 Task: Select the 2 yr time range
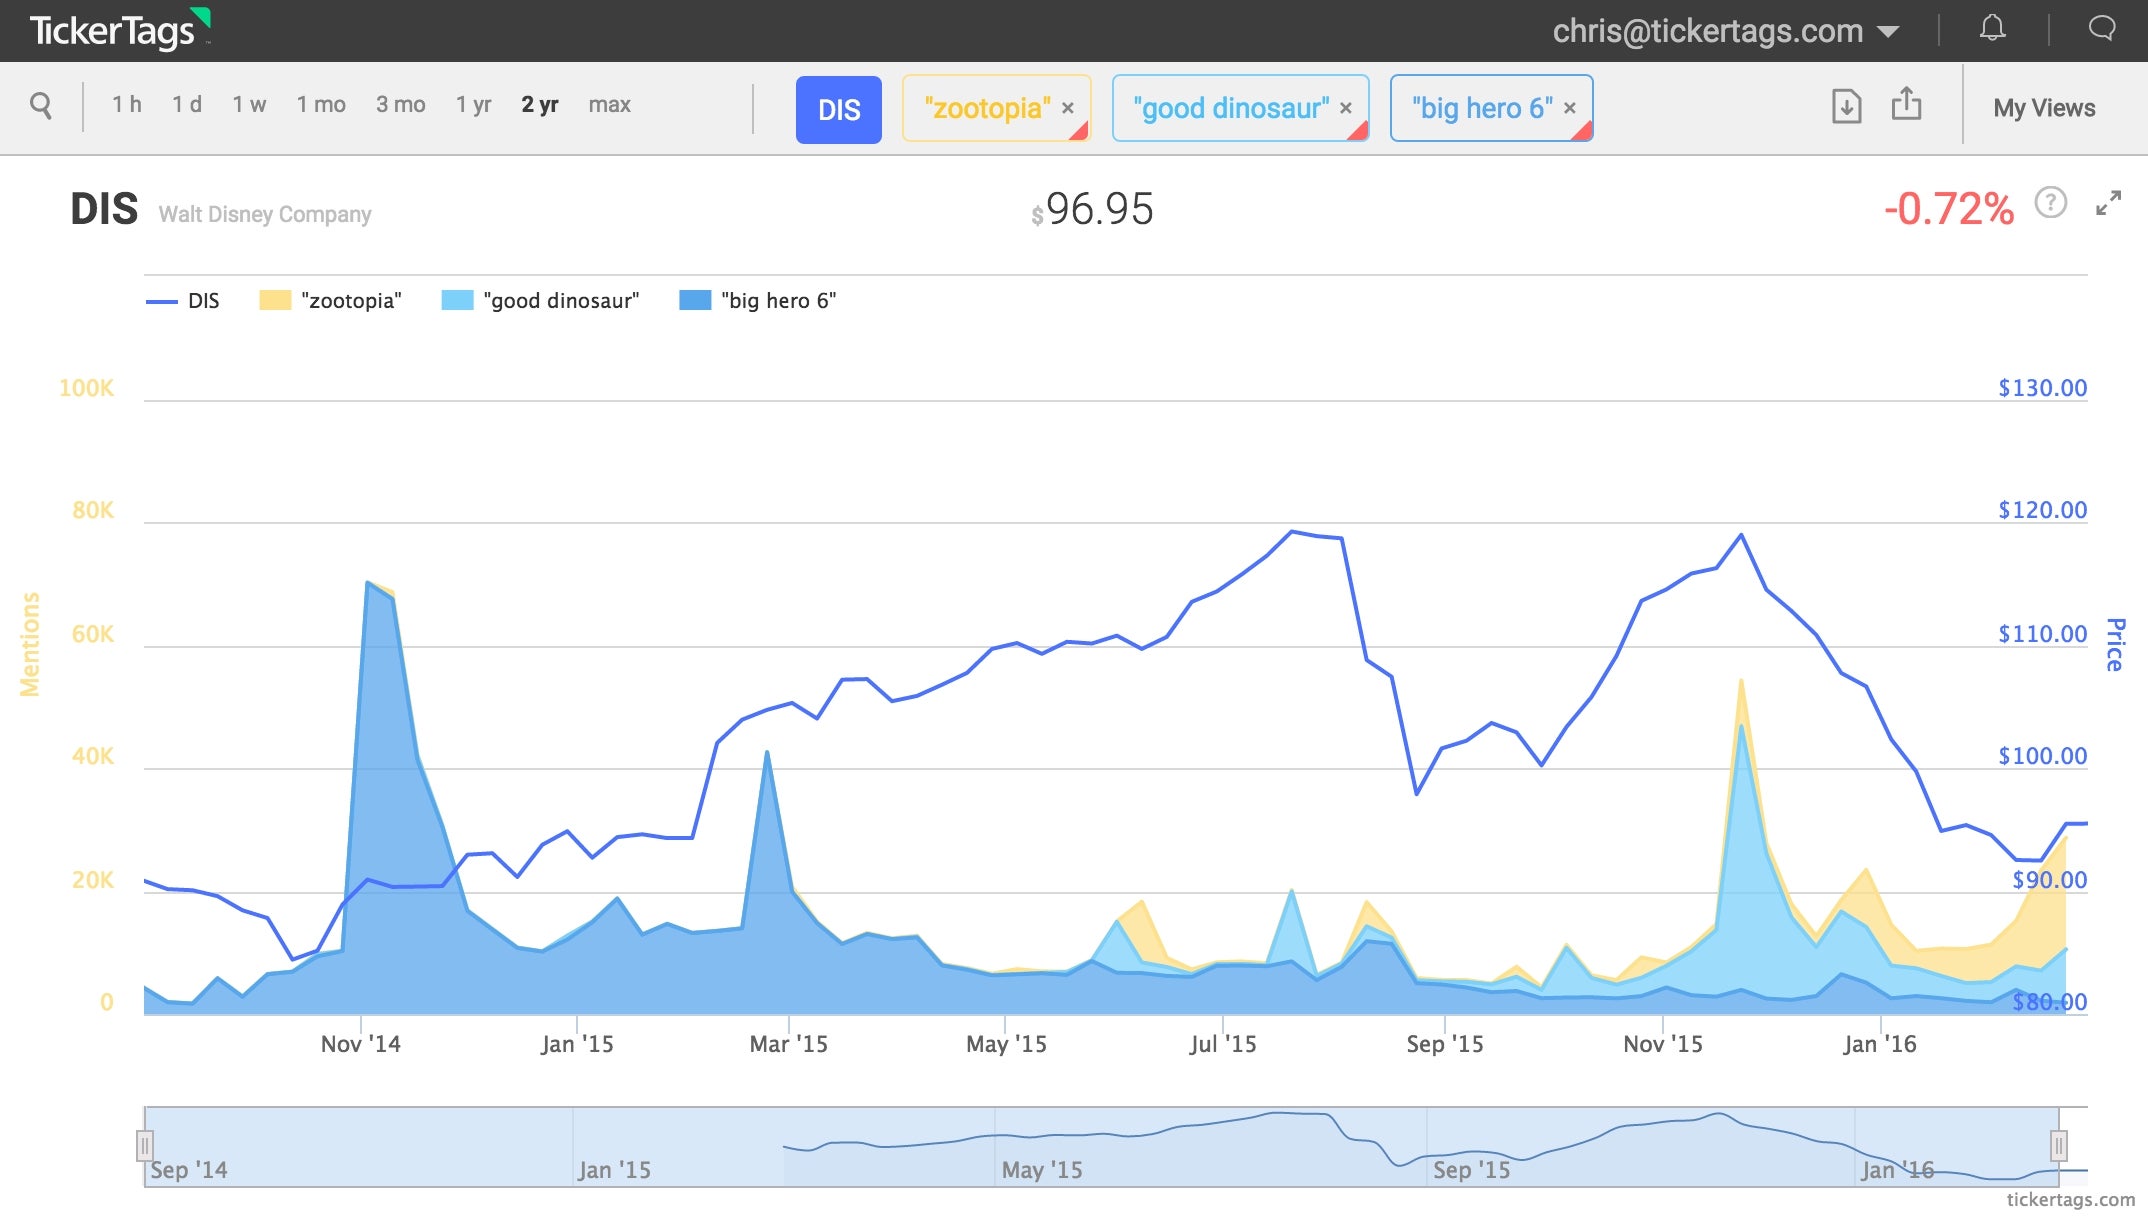click(540, 105)
